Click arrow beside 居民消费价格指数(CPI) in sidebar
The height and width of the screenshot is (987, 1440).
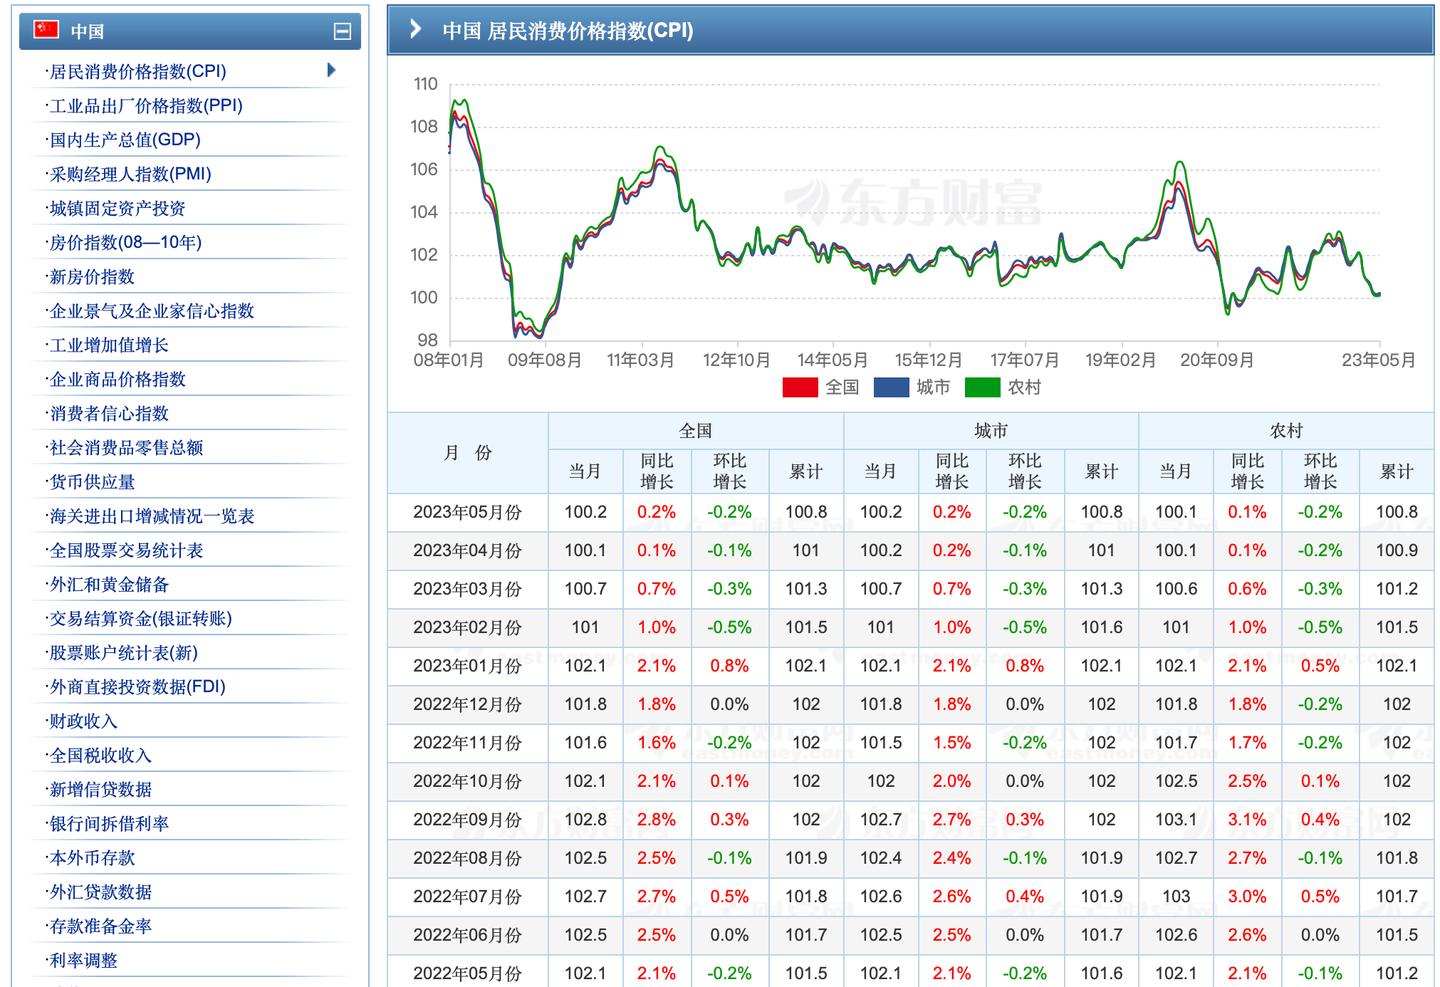(331, 70)
